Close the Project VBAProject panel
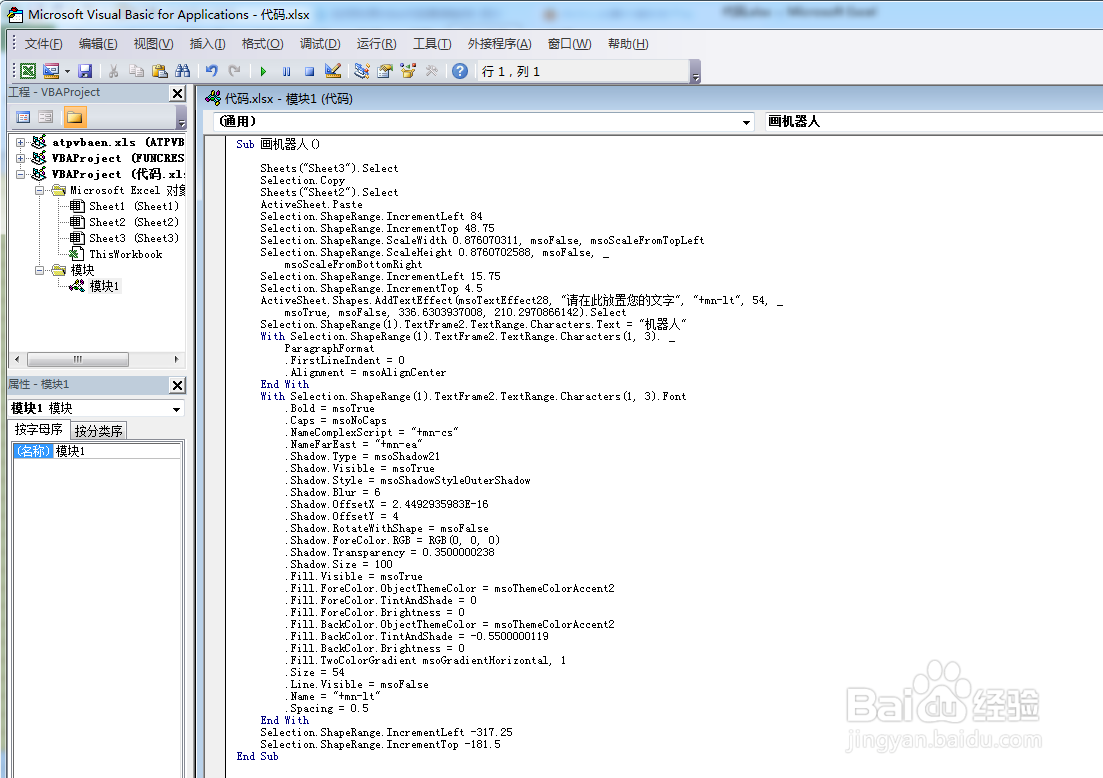The height and width of the screenshot is (778, 1103). pos(178,94)
